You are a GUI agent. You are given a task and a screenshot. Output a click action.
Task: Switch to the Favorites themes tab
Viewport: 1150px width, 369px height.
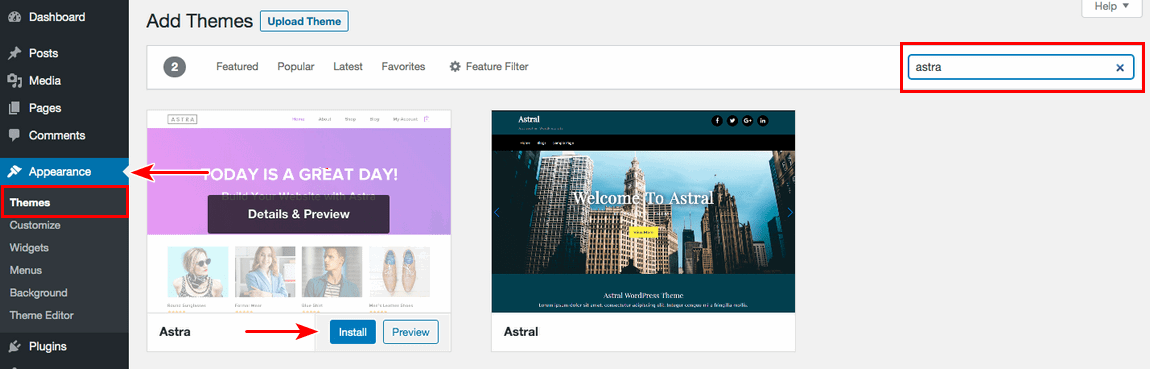tap(403, 67)
